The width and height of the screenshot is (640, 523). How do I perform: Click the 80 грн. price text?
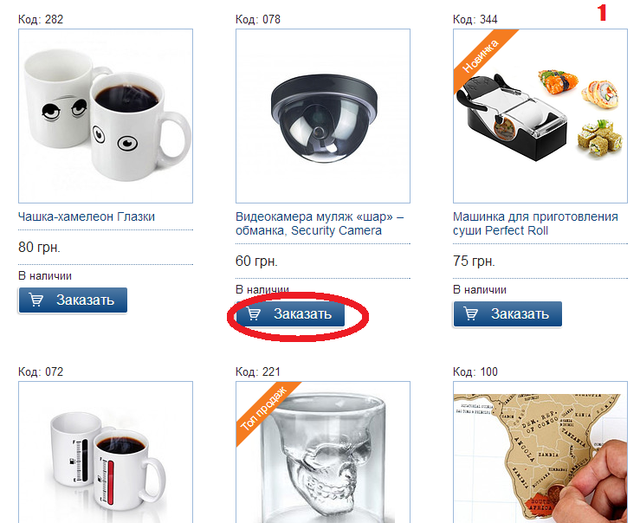(39, 247)
